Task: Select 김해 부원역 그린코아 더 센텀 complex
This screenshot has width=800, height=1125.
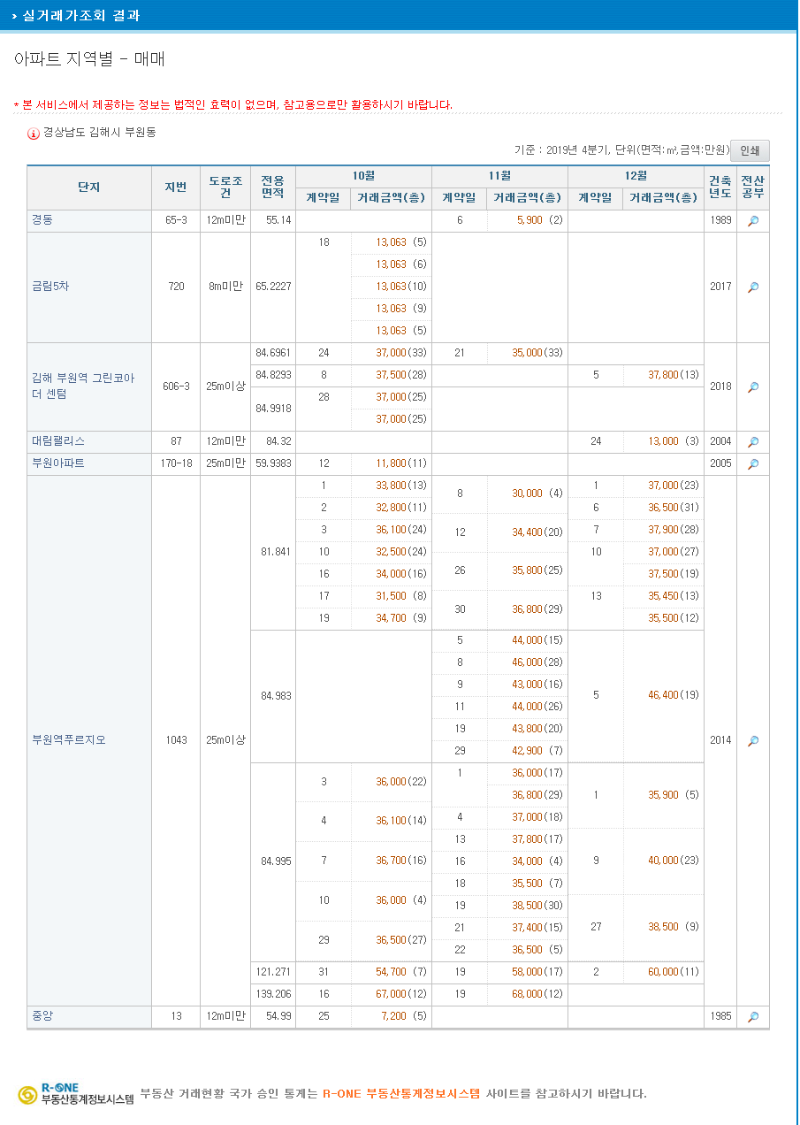Action: 83,385
